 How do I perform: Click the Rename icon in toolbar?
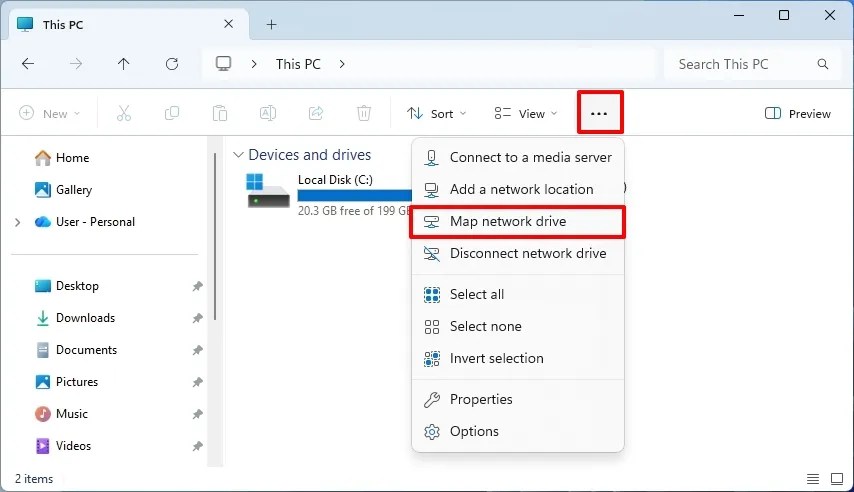click(x=267, y=113)
